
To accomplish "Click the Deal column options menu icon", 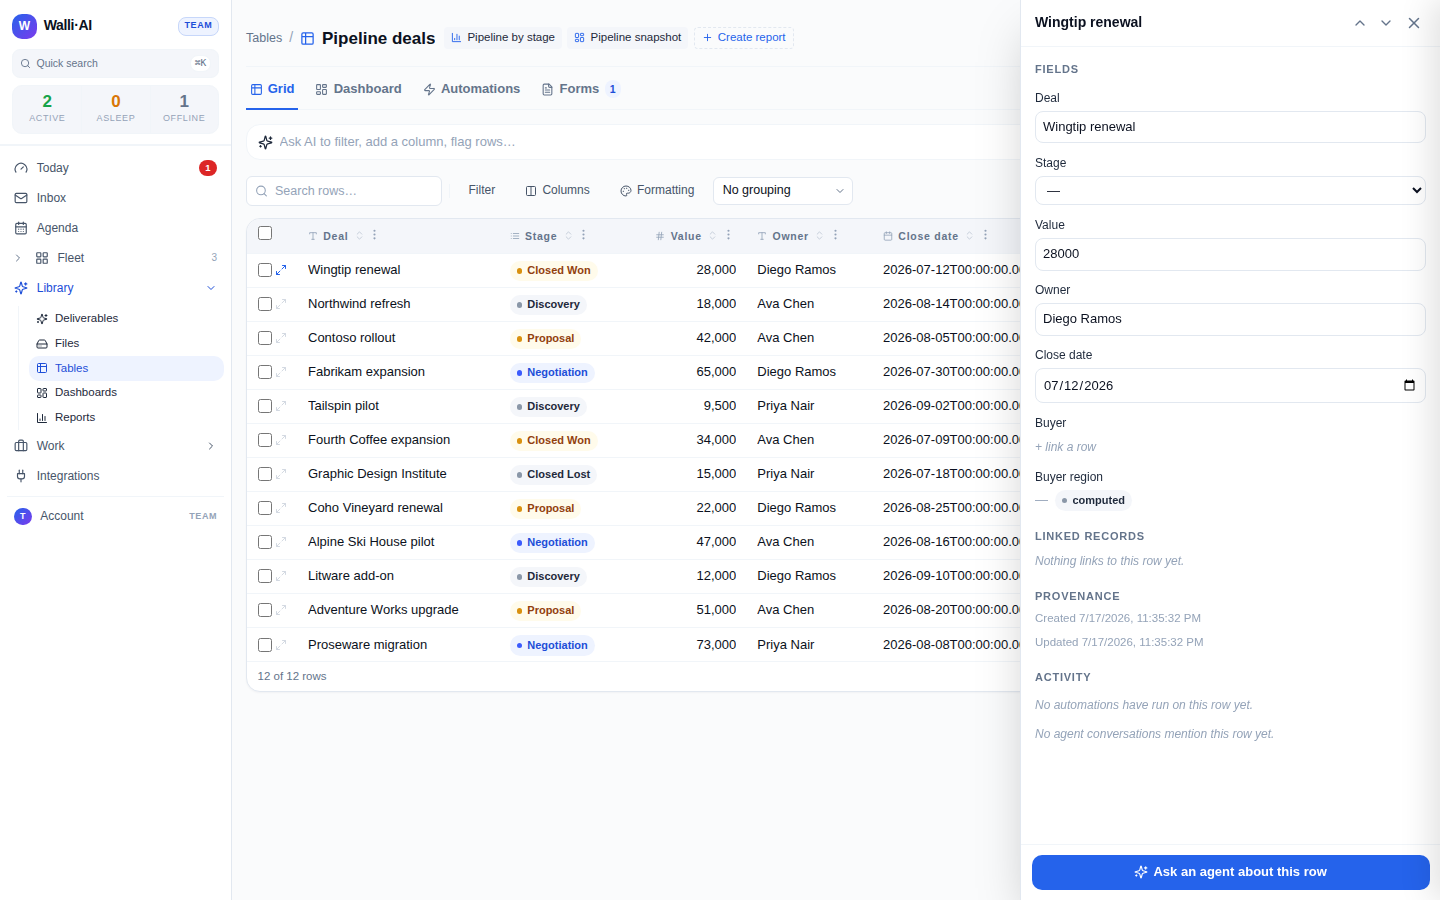I will pyautogui.click(x=375, y=236).
